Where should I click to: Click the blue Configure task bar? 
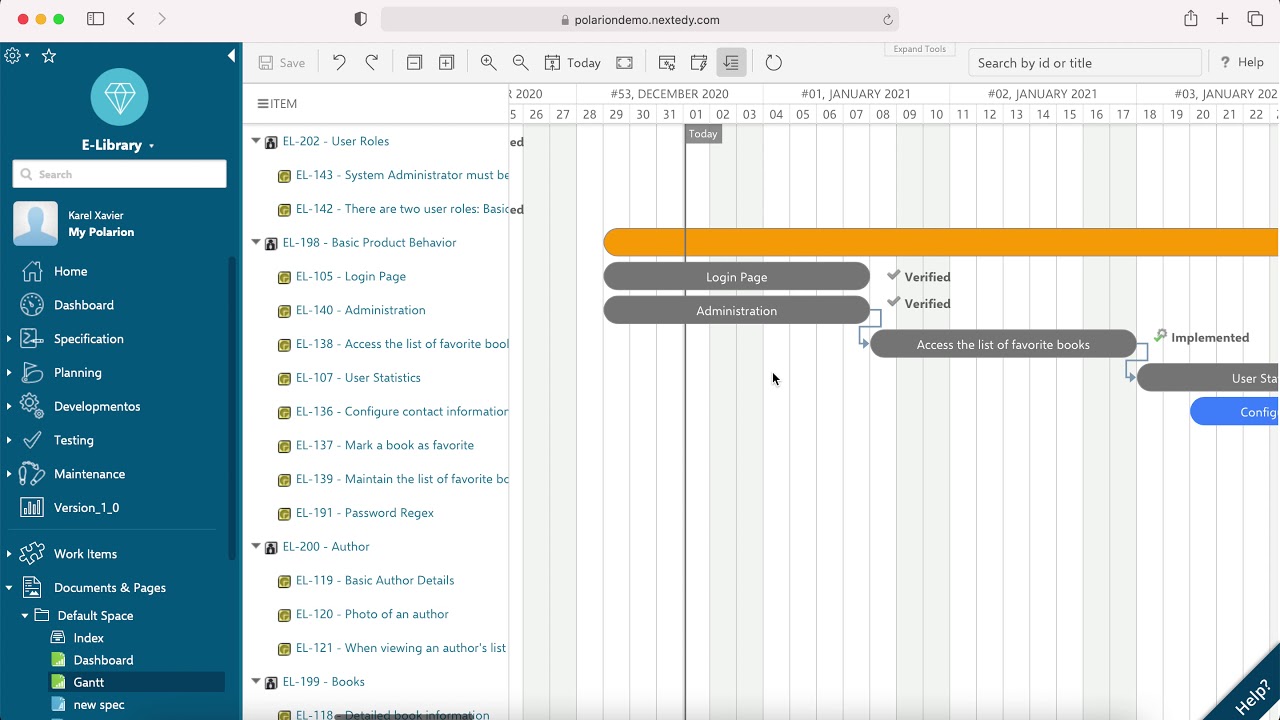(x=1235, y=412)
